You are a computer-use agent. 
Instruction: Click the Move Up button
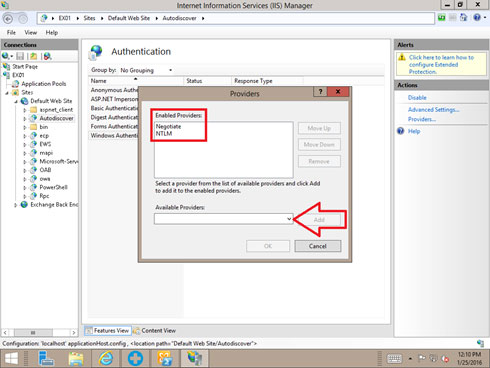[319, 128]
